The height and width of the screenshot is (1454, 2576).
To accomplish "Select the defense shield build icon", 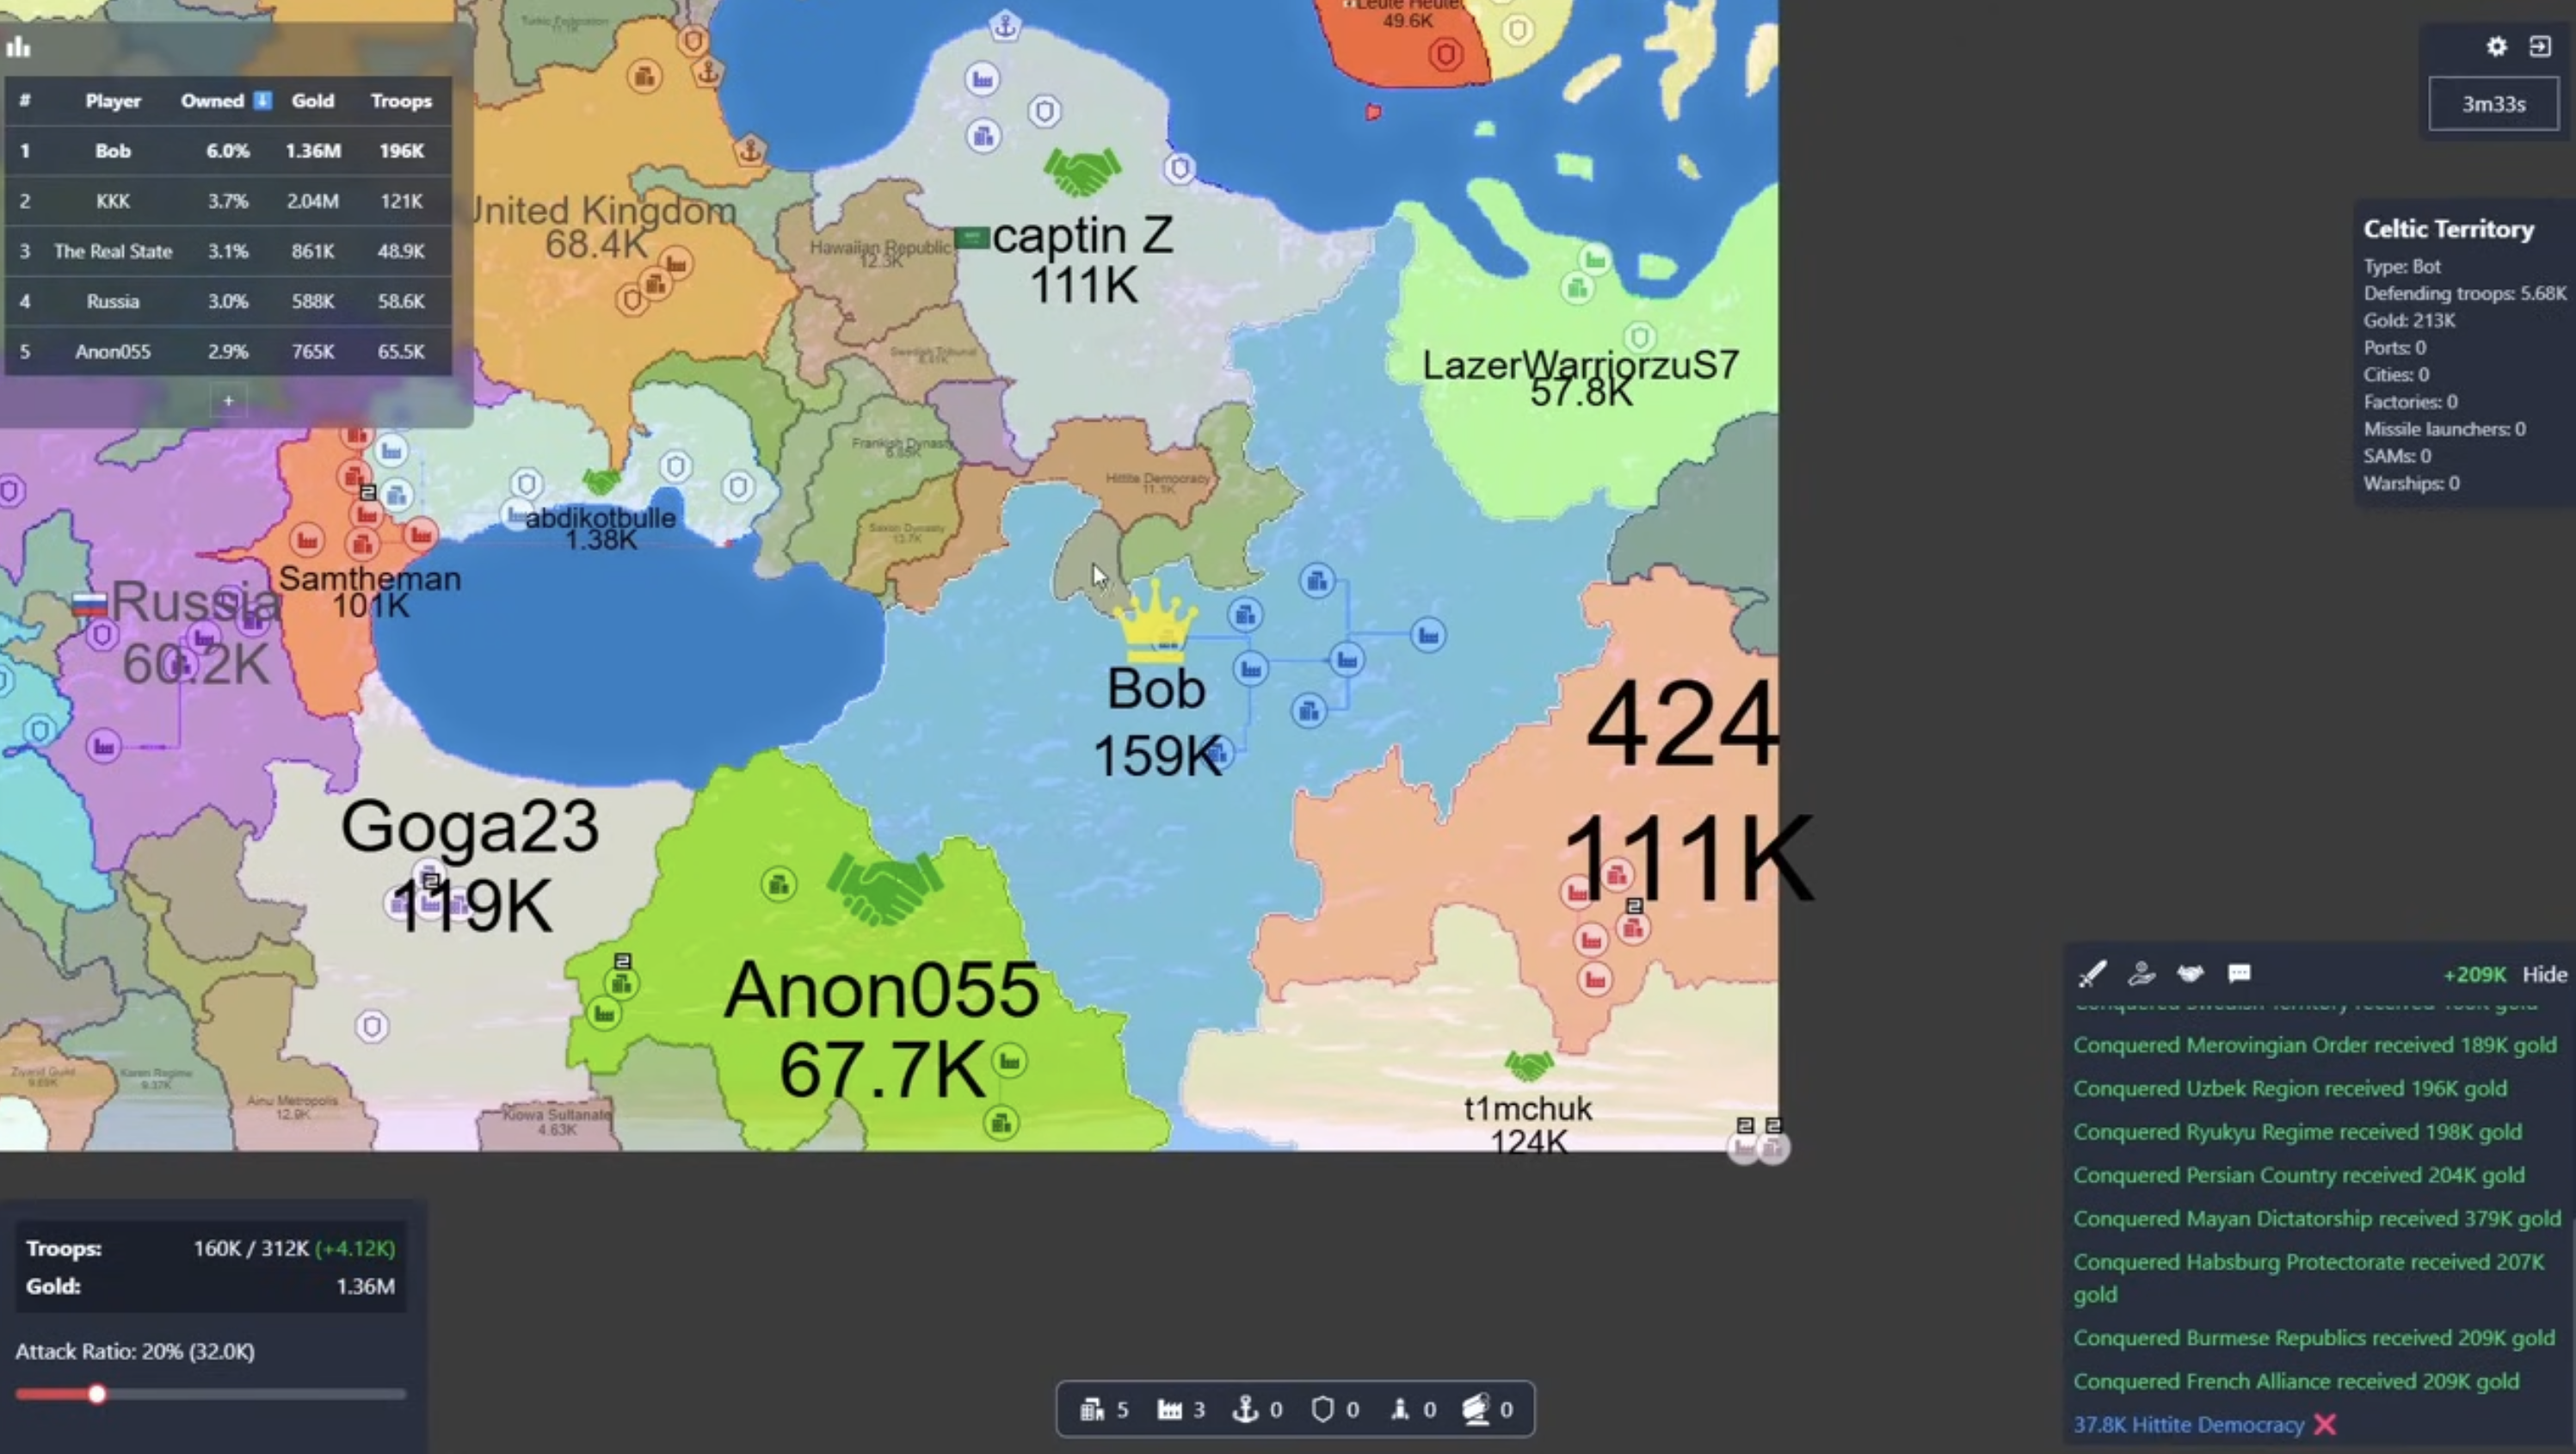I will pos(1323,1409).
